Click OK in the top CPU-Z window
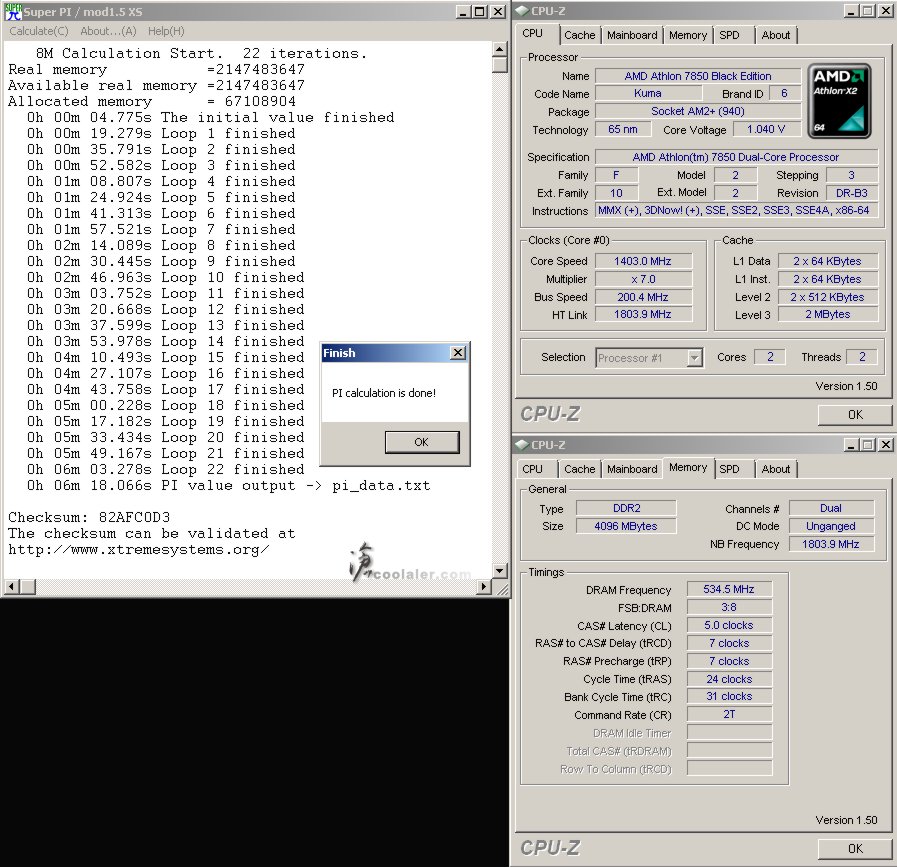This screenshot has width=897, height=867. point(855,415)
